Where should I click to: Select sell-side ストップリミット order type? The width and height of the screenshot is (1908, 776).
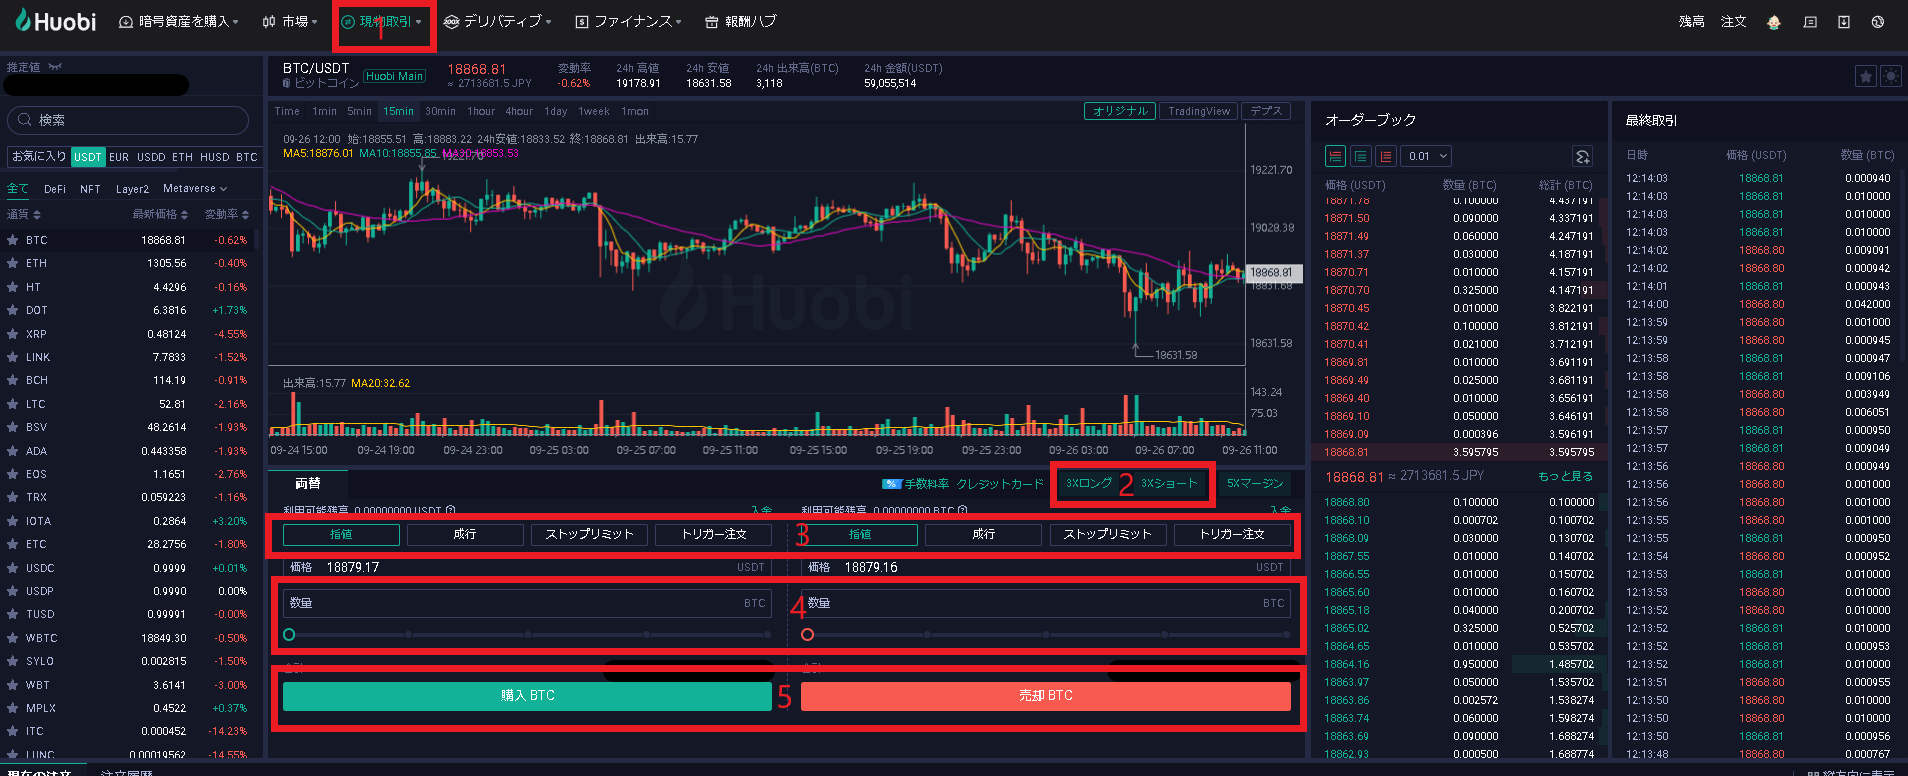(1108, 535)
